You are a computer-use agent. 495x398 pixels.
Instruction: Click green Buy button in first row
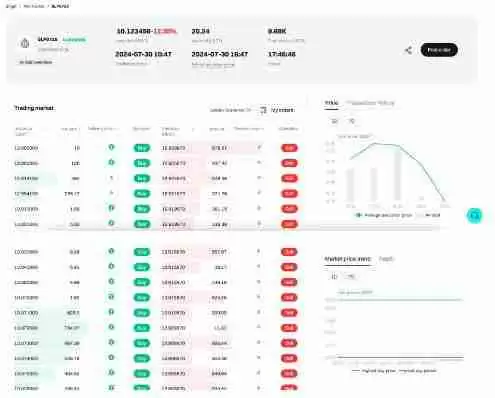tap(142, 148)
